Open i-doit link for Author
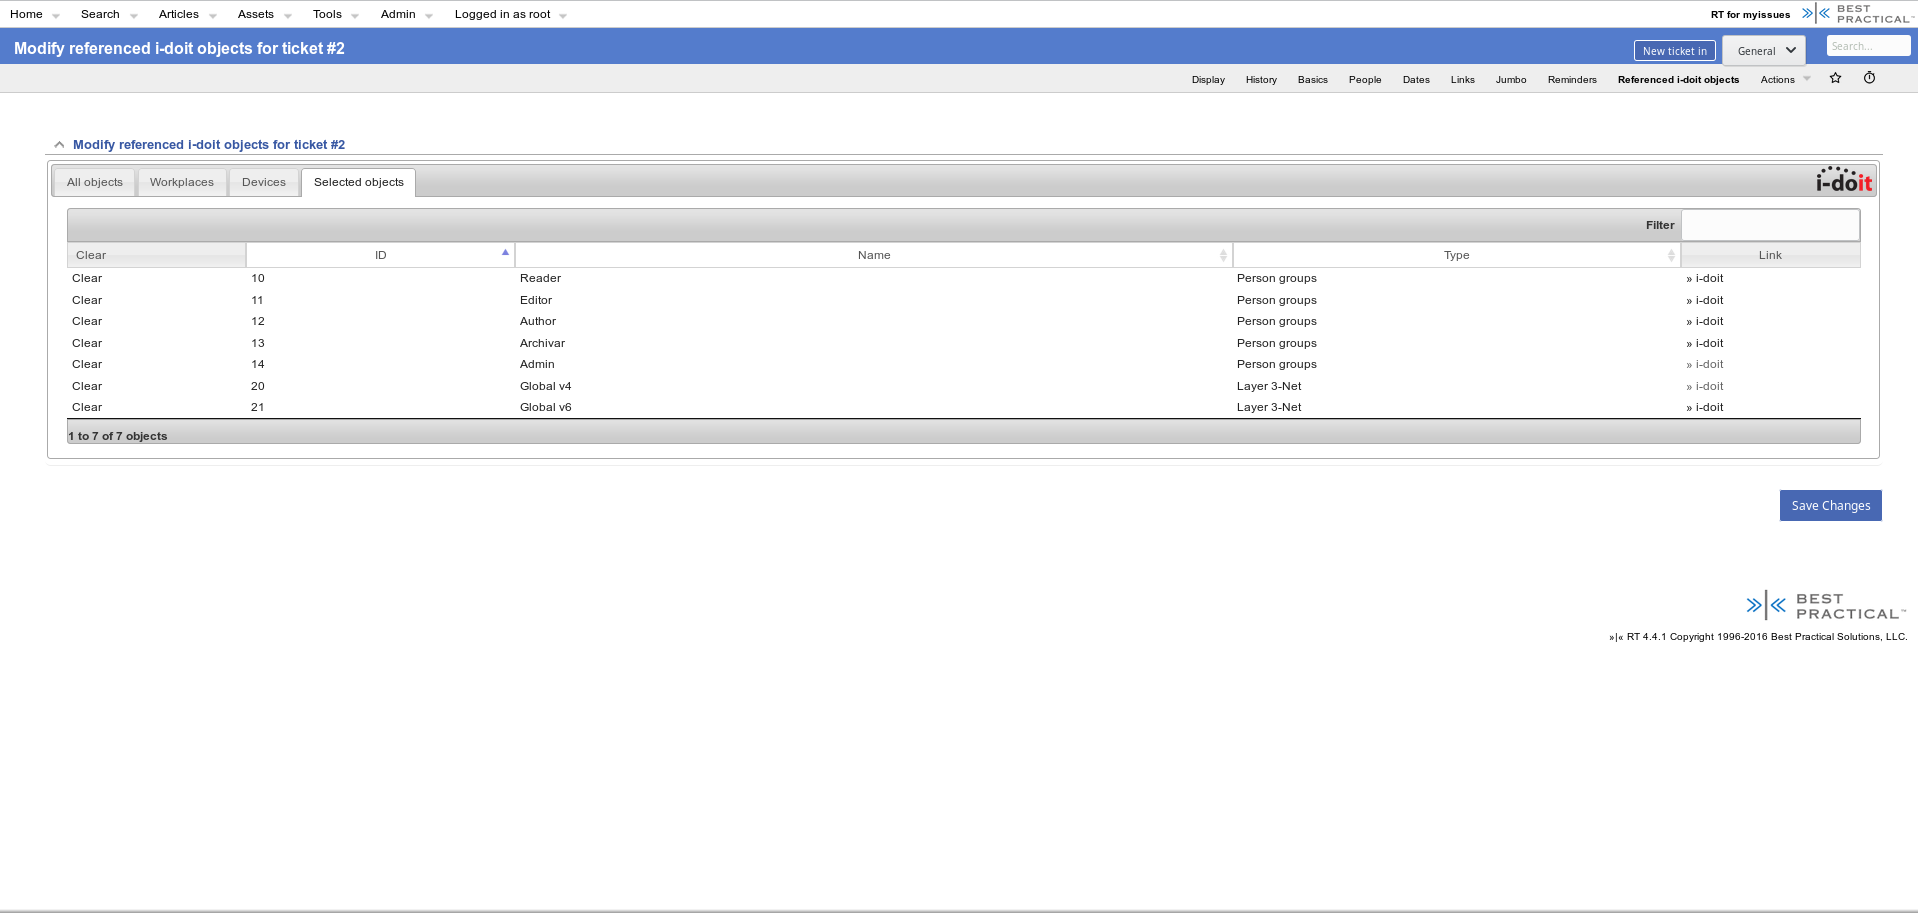1918x913 pixels. click(1705, 321)
